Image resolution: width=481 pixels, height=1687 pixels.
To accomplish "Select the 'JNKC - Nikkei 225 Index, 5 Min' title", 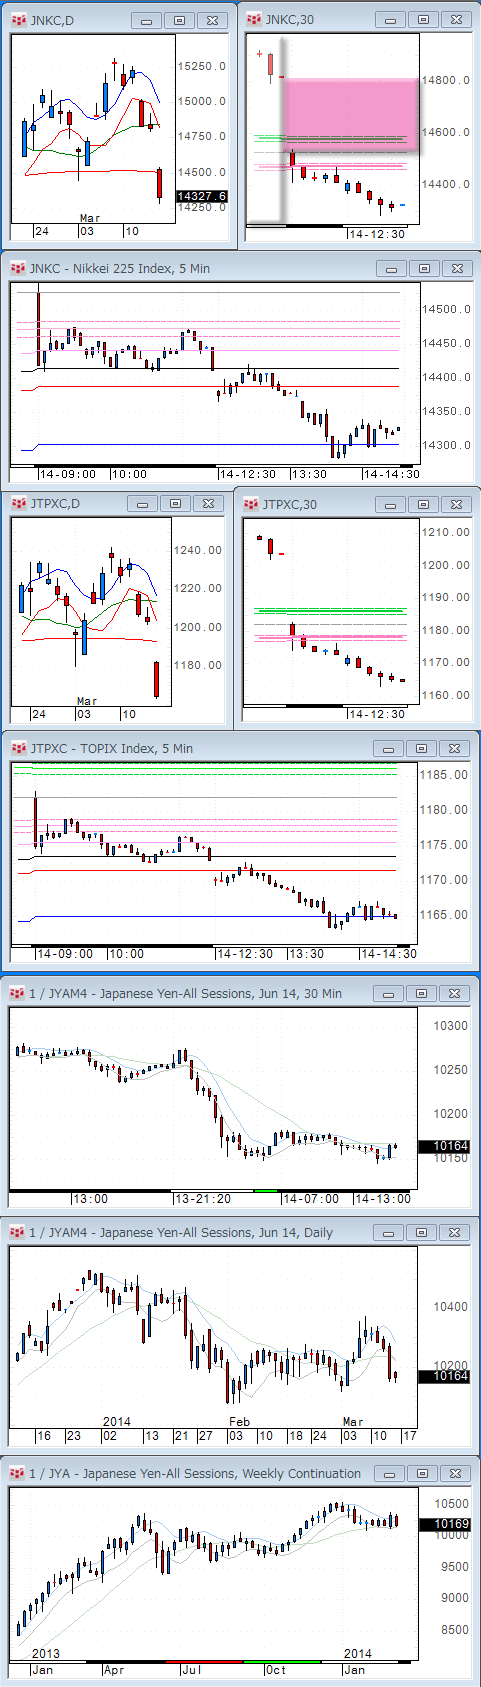I will 120,268.
